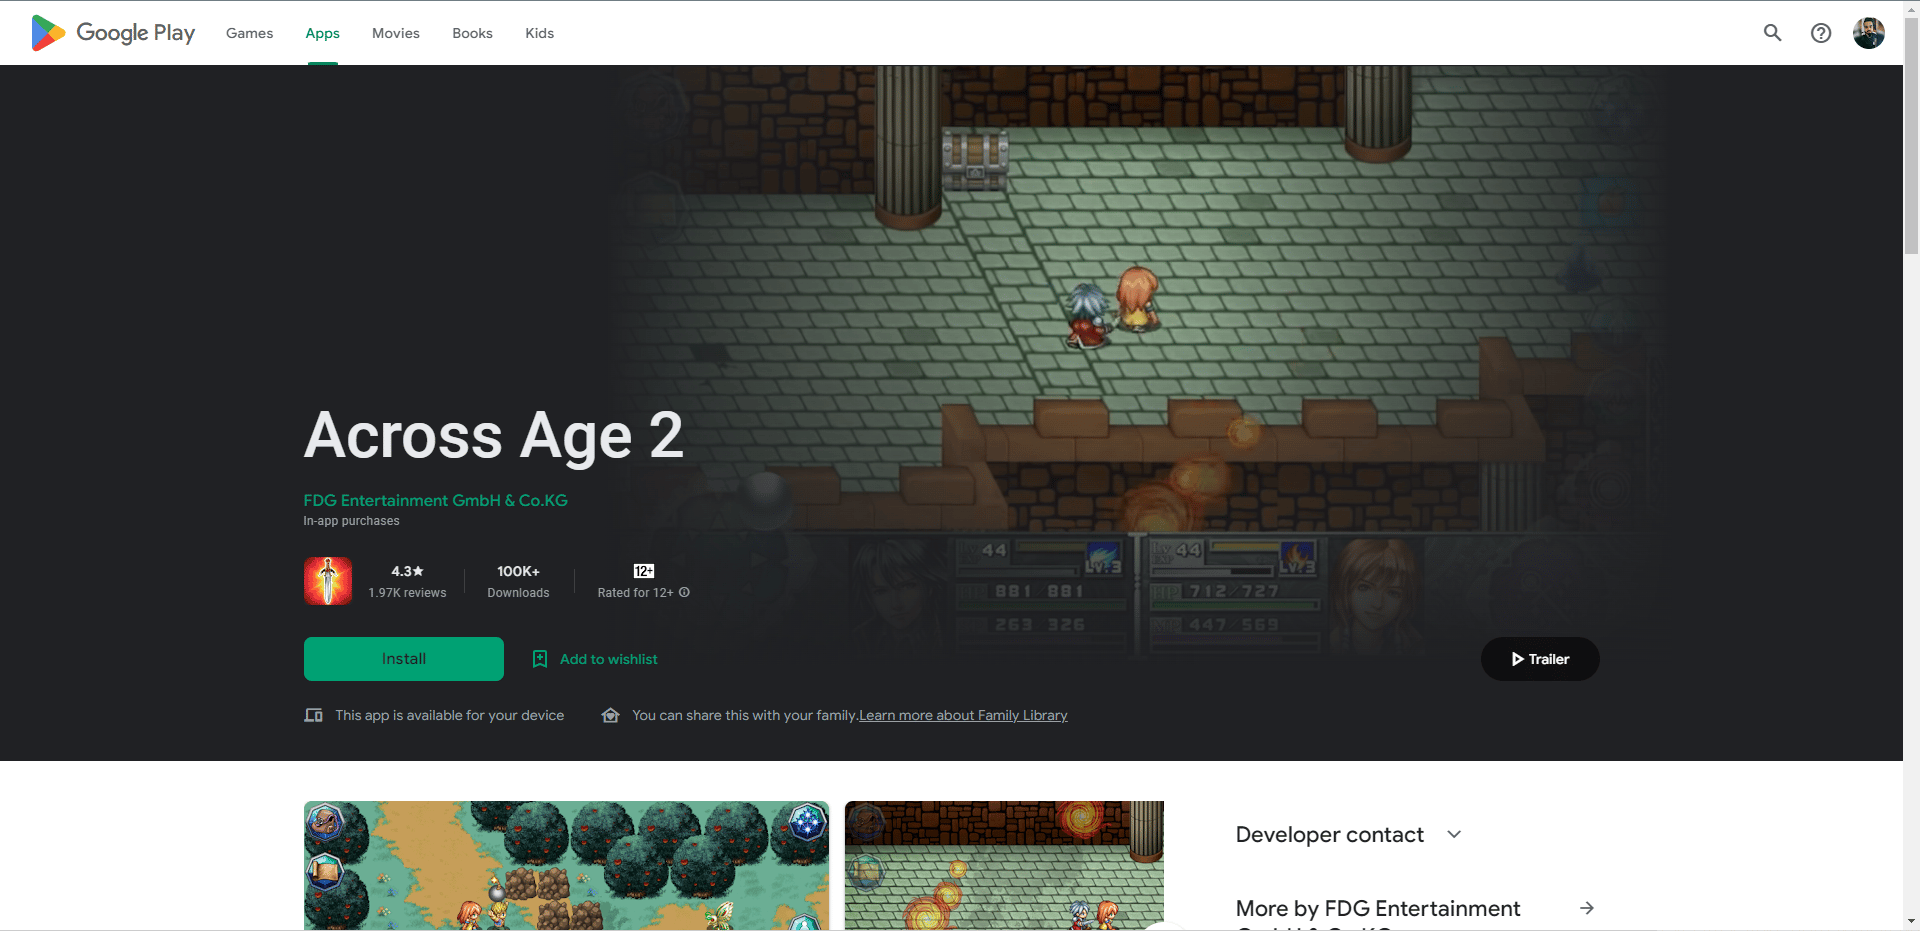Click the Across Age 2 app icon
This screenshot has height=931, width=1920.
(328, 581)
